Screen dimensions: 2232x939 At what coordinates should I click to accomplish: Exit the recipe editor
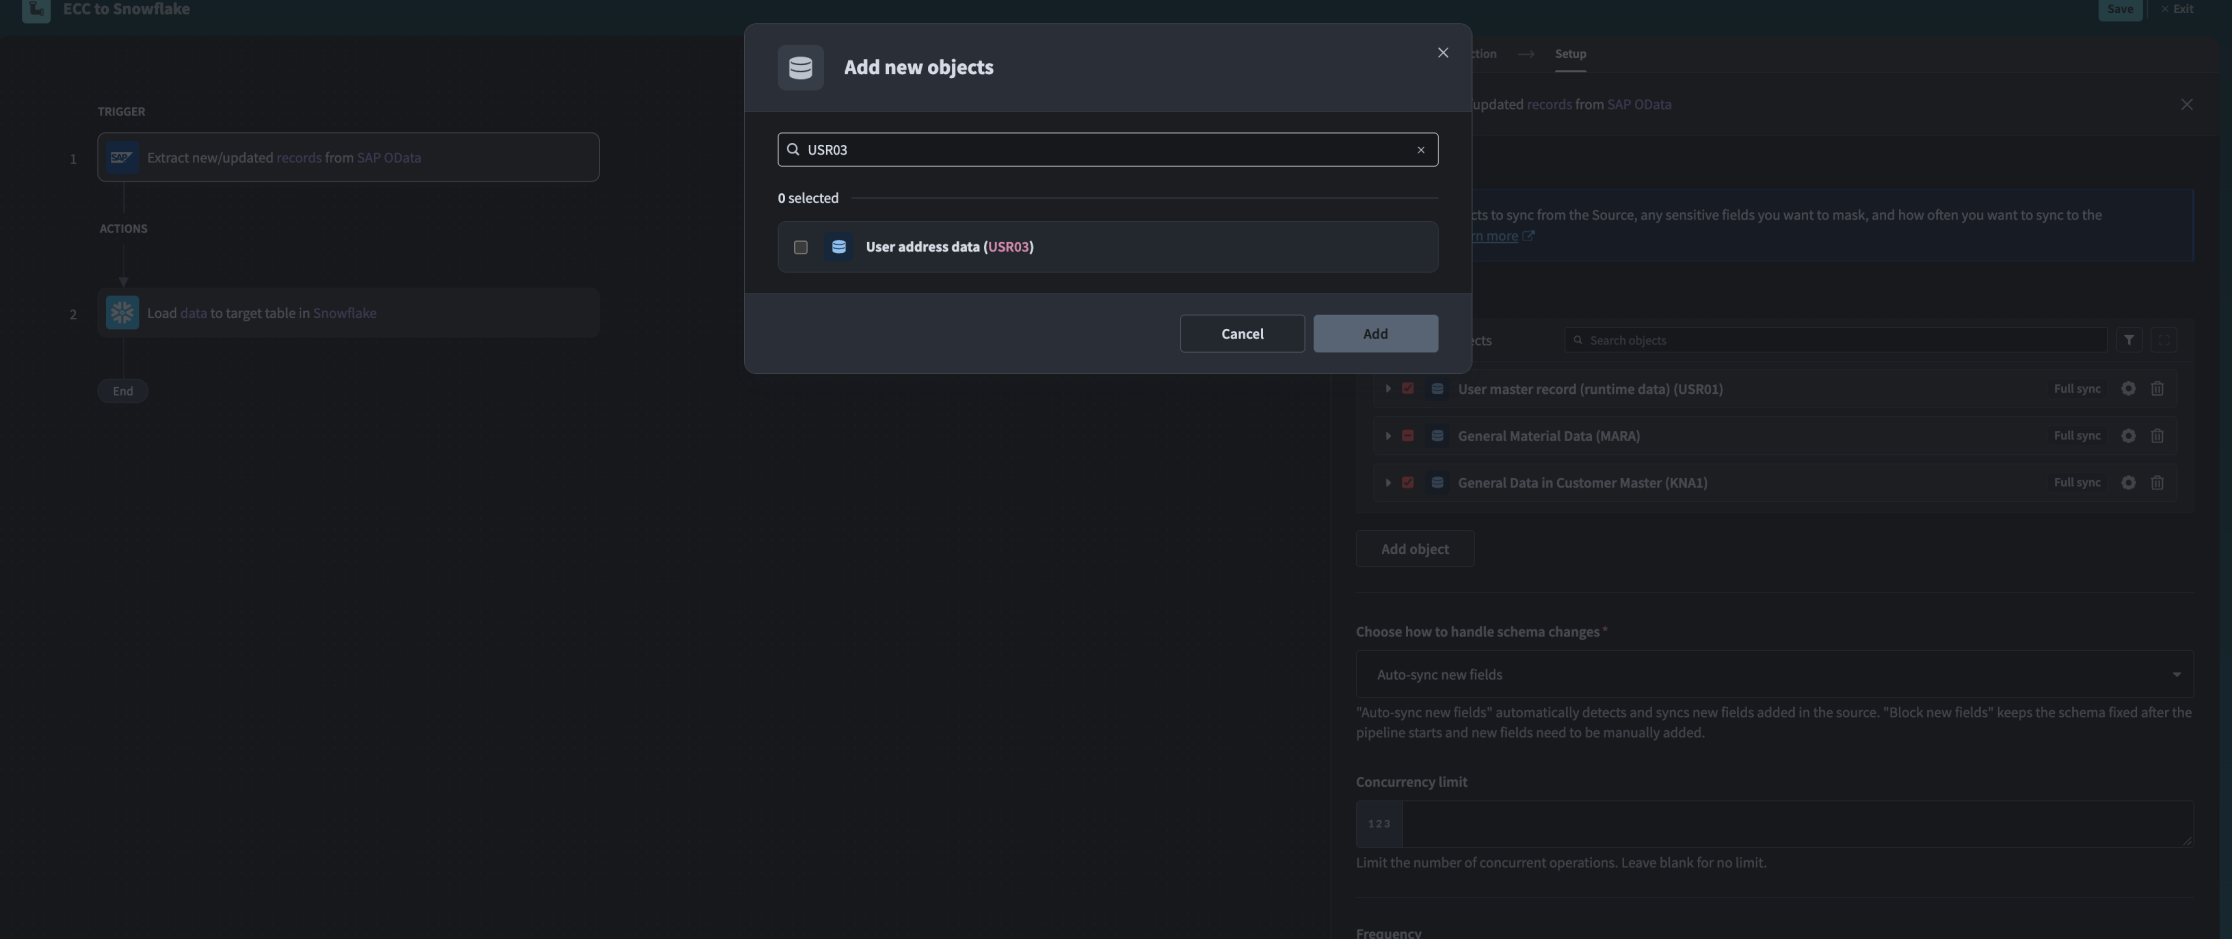click(x=2177, y=9)
